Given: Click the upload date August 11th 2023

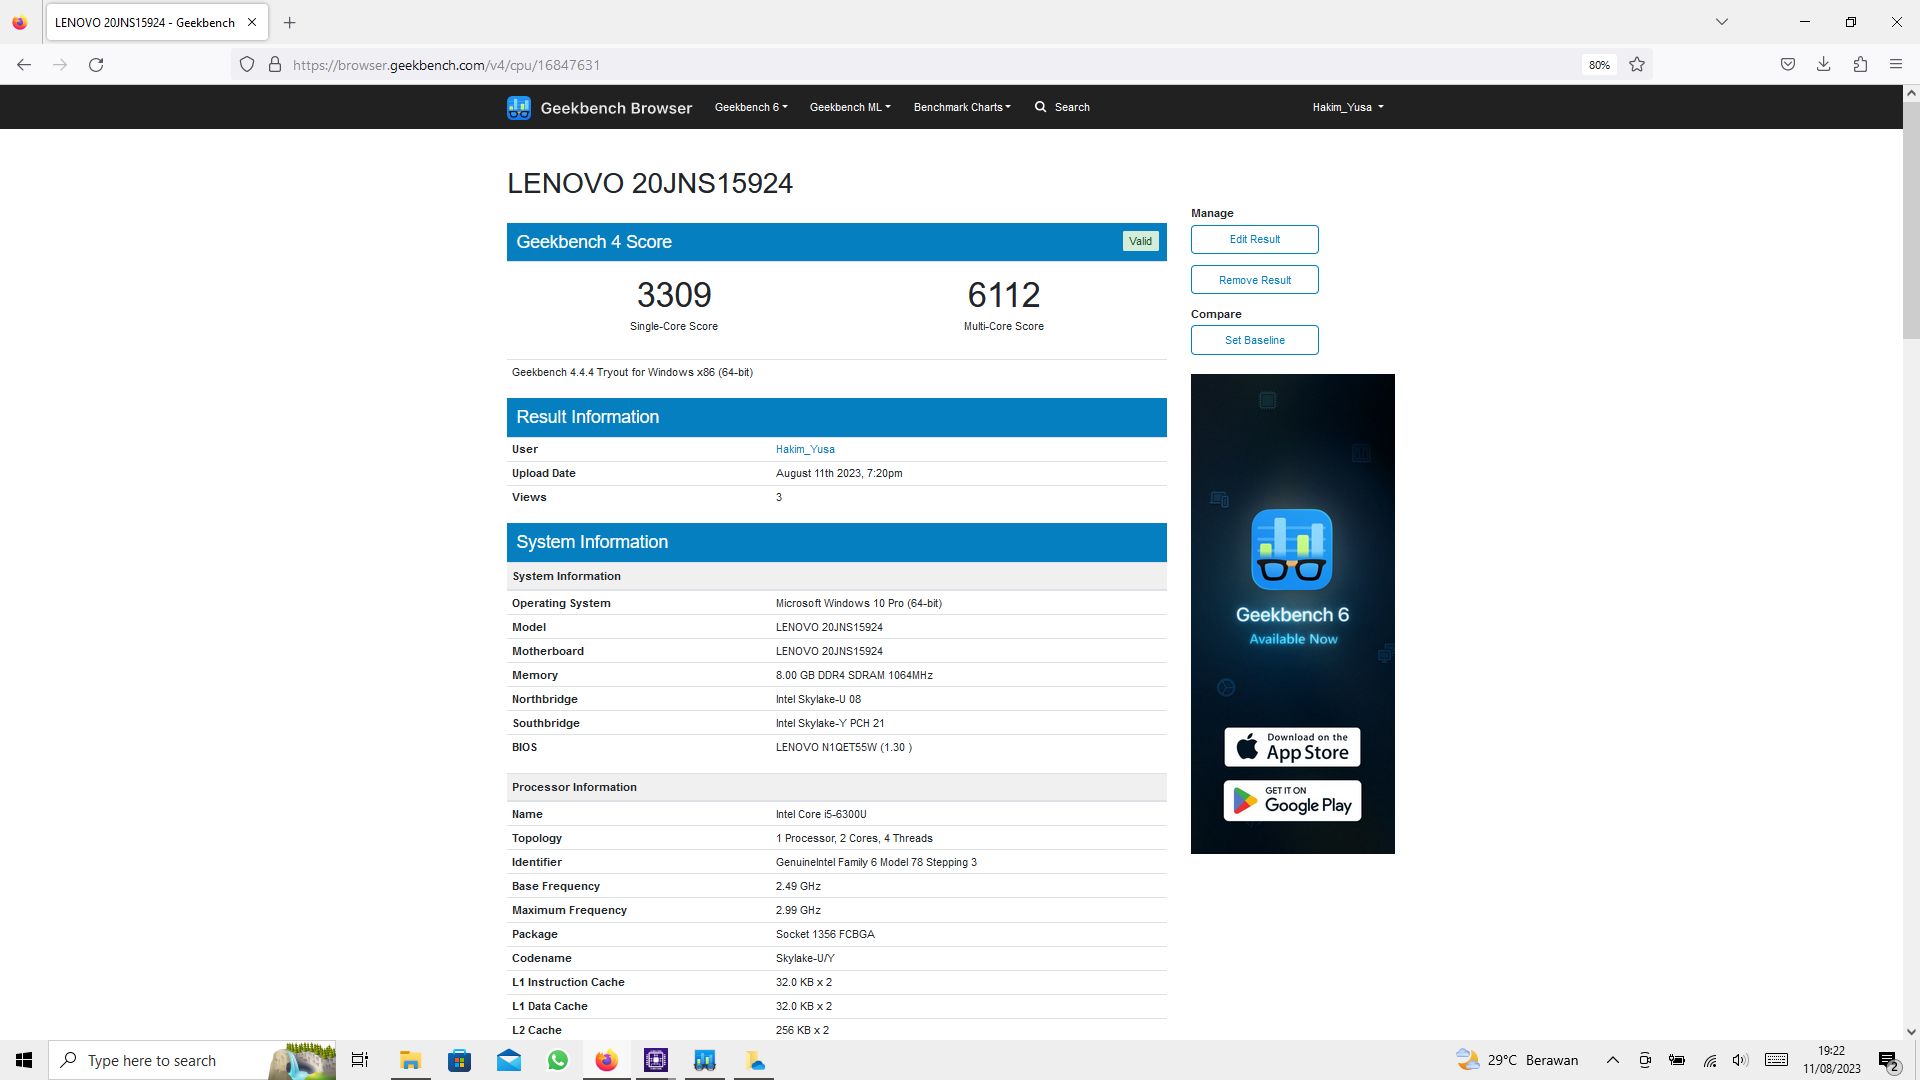Looking at the screenshot, I should [x=839, y=473].
